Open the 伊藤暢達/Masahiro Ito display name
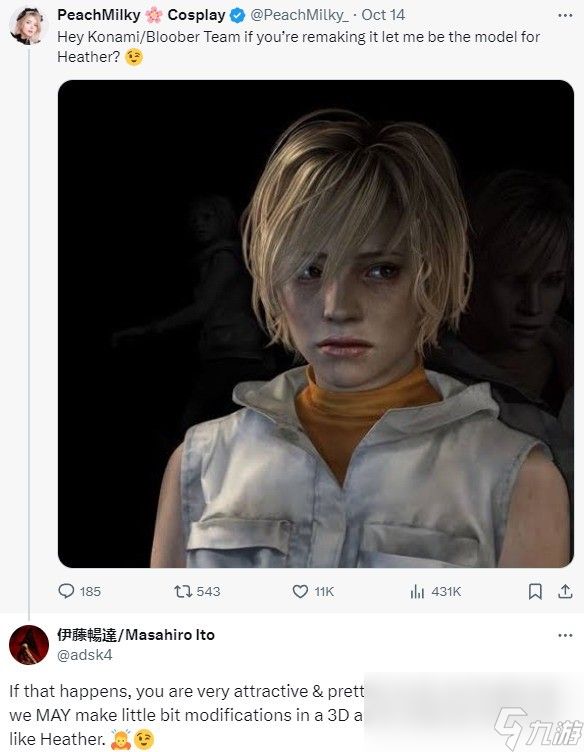 [x=136, y=635]
